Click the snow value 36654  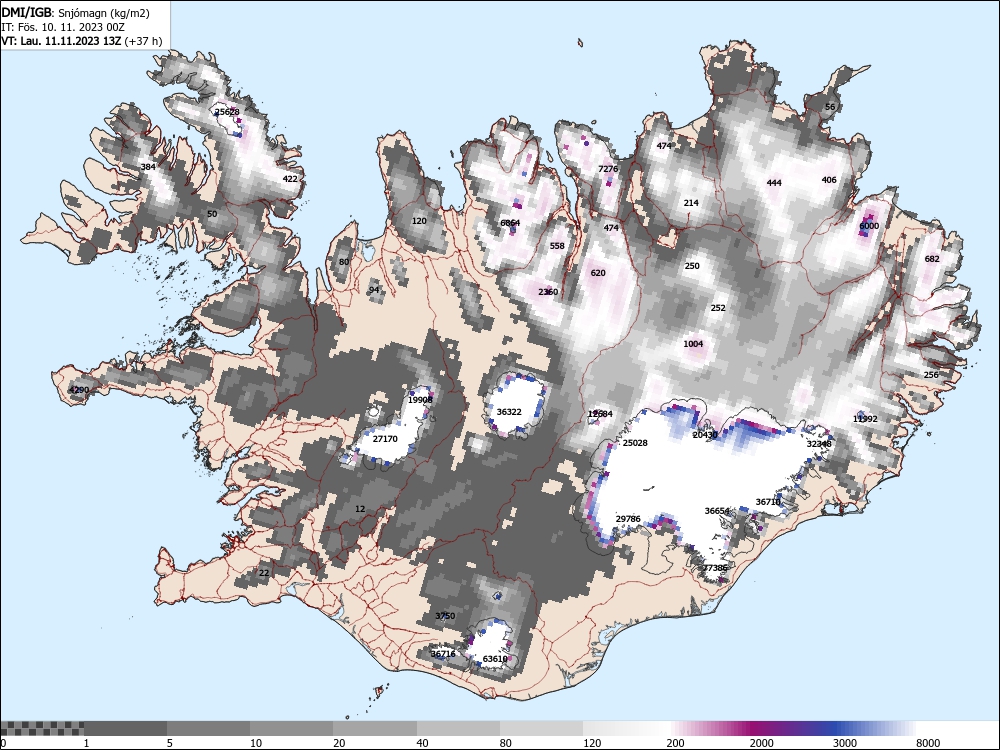717,510
